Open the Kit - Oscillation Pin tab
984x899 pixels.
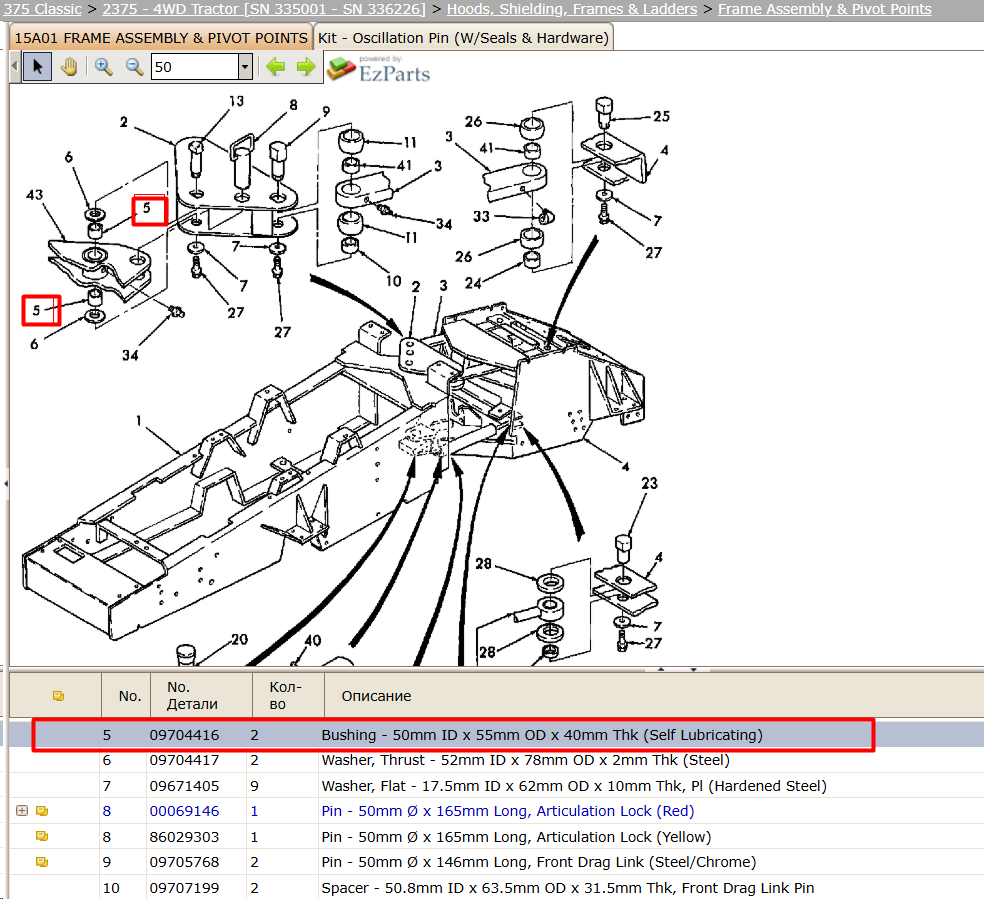[463, 38]
